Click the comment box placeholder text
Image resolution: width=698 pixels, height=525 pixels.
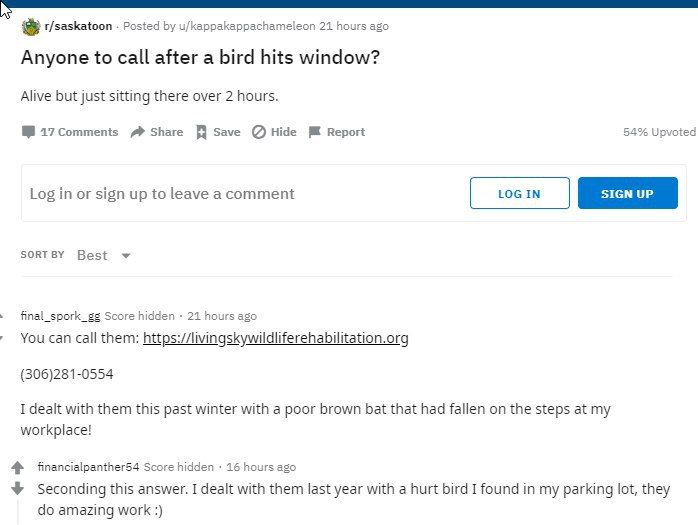pos(162,194)
